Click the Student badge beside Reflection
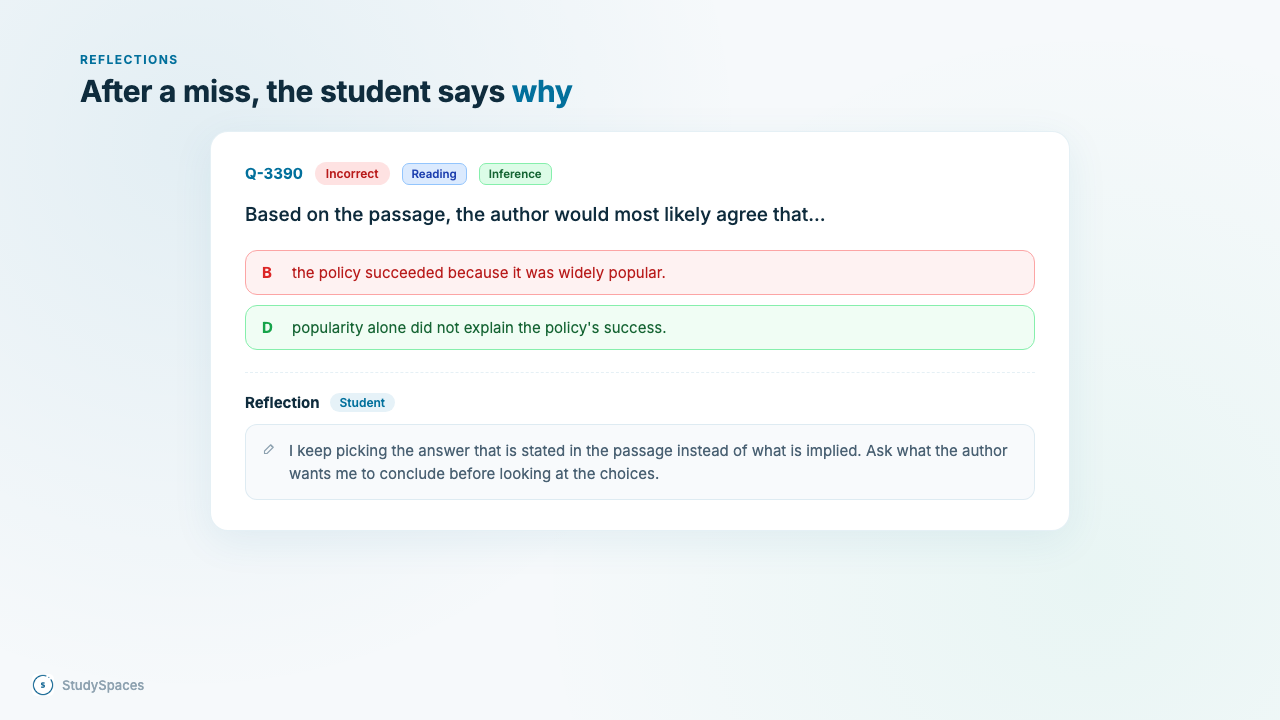 [362, 403]
